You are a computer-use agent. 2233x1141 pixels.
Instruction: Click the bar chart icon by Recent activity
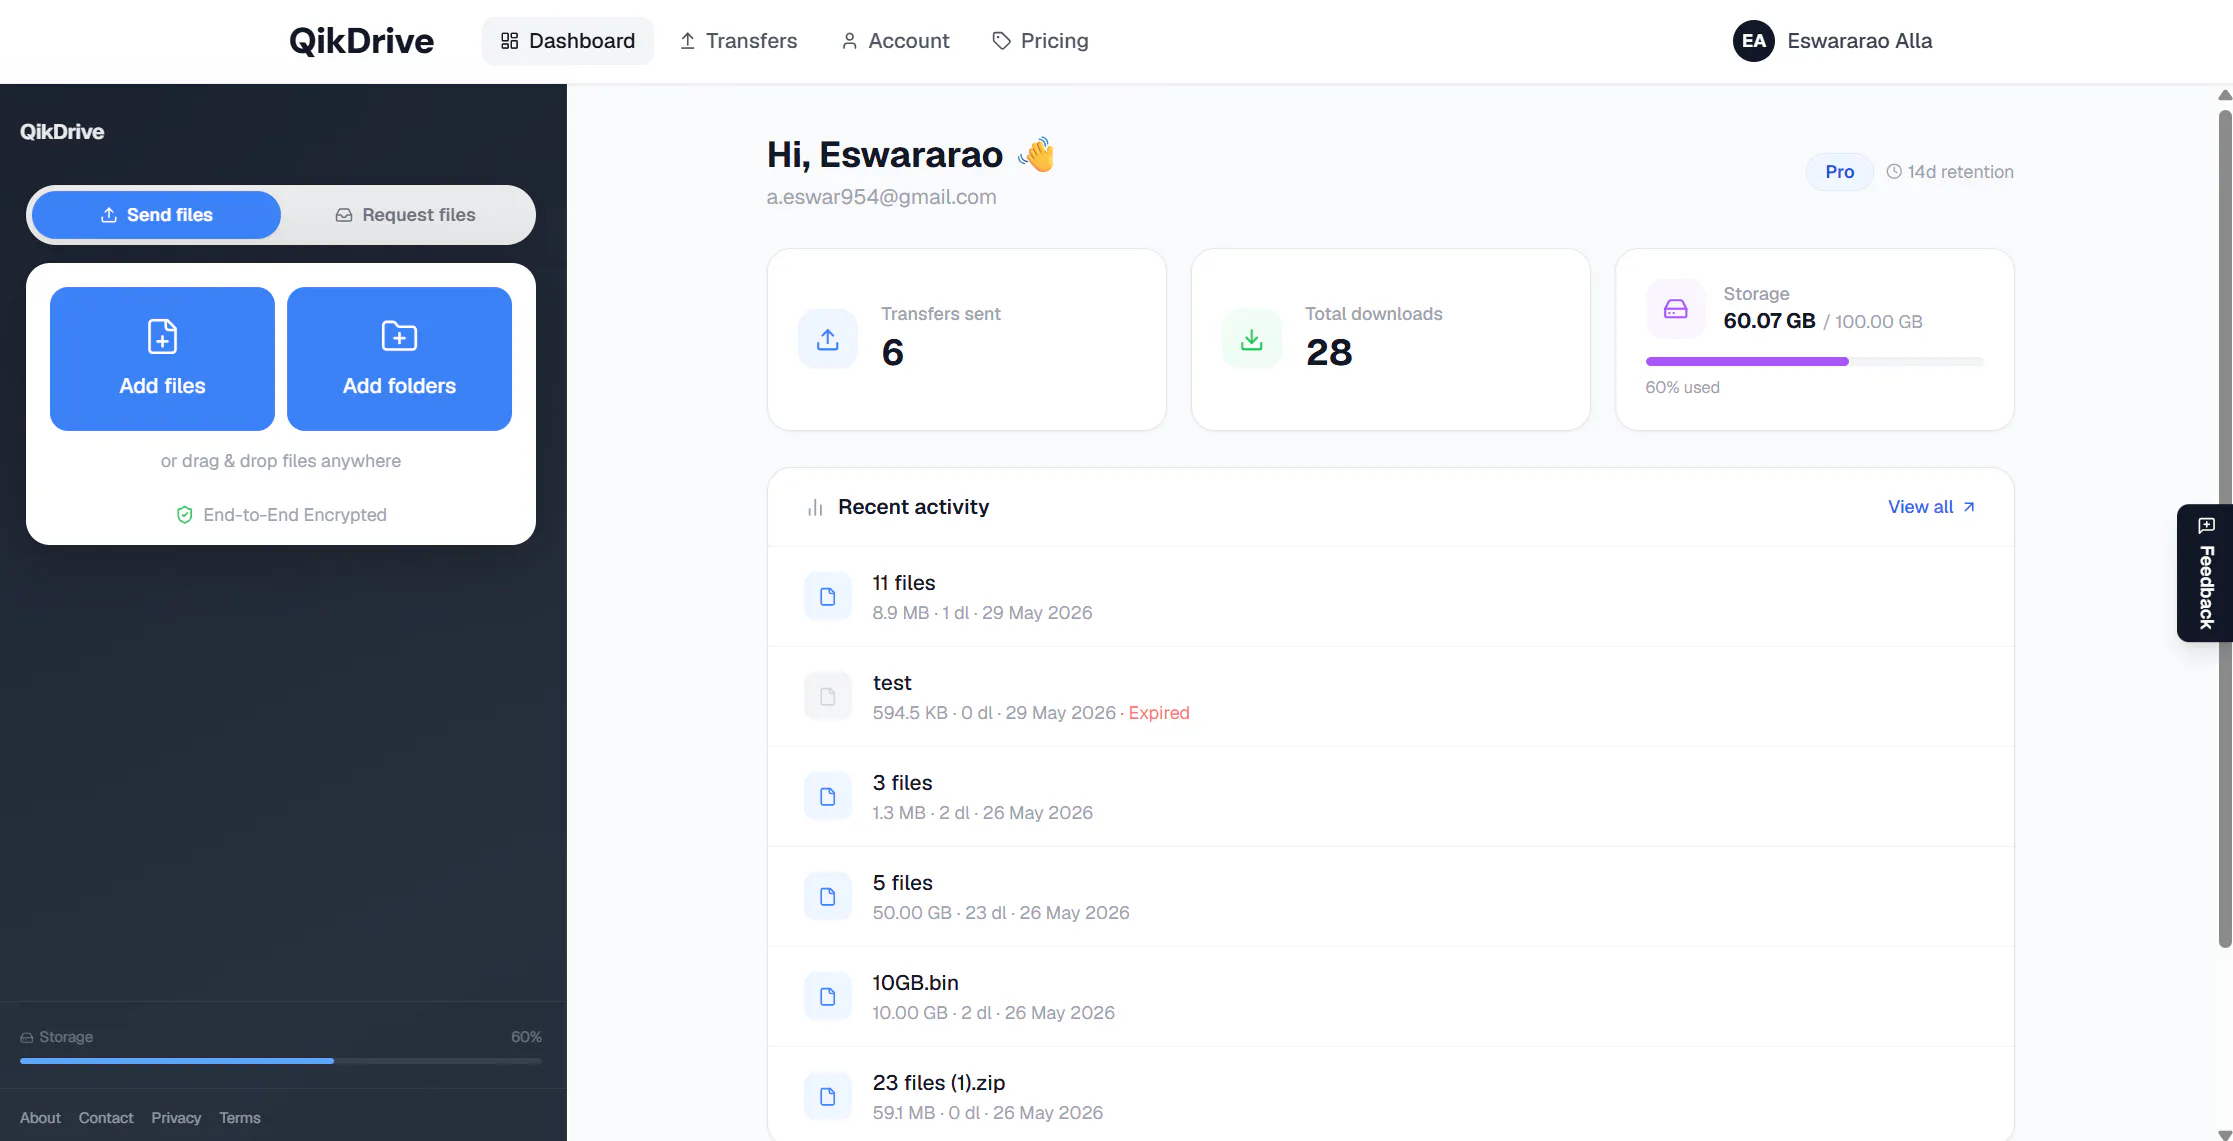coord(815,508)
